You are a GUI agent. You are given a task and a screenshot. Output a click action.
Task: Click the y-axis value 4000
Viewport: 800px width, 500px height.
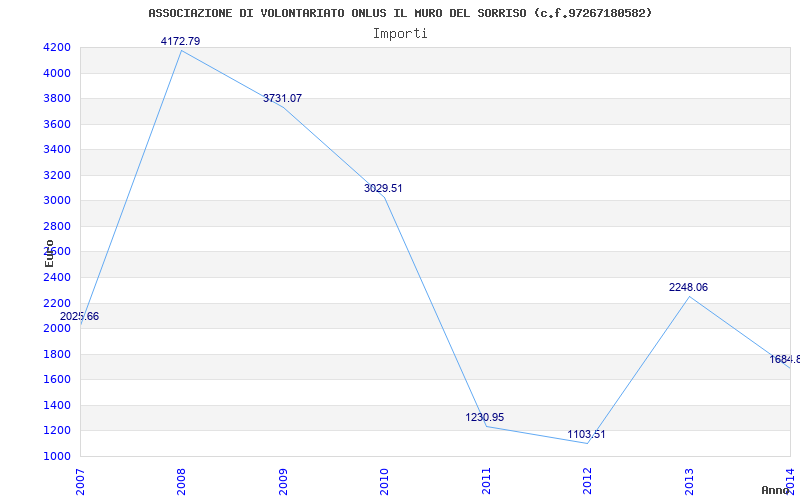coord(57,73)
